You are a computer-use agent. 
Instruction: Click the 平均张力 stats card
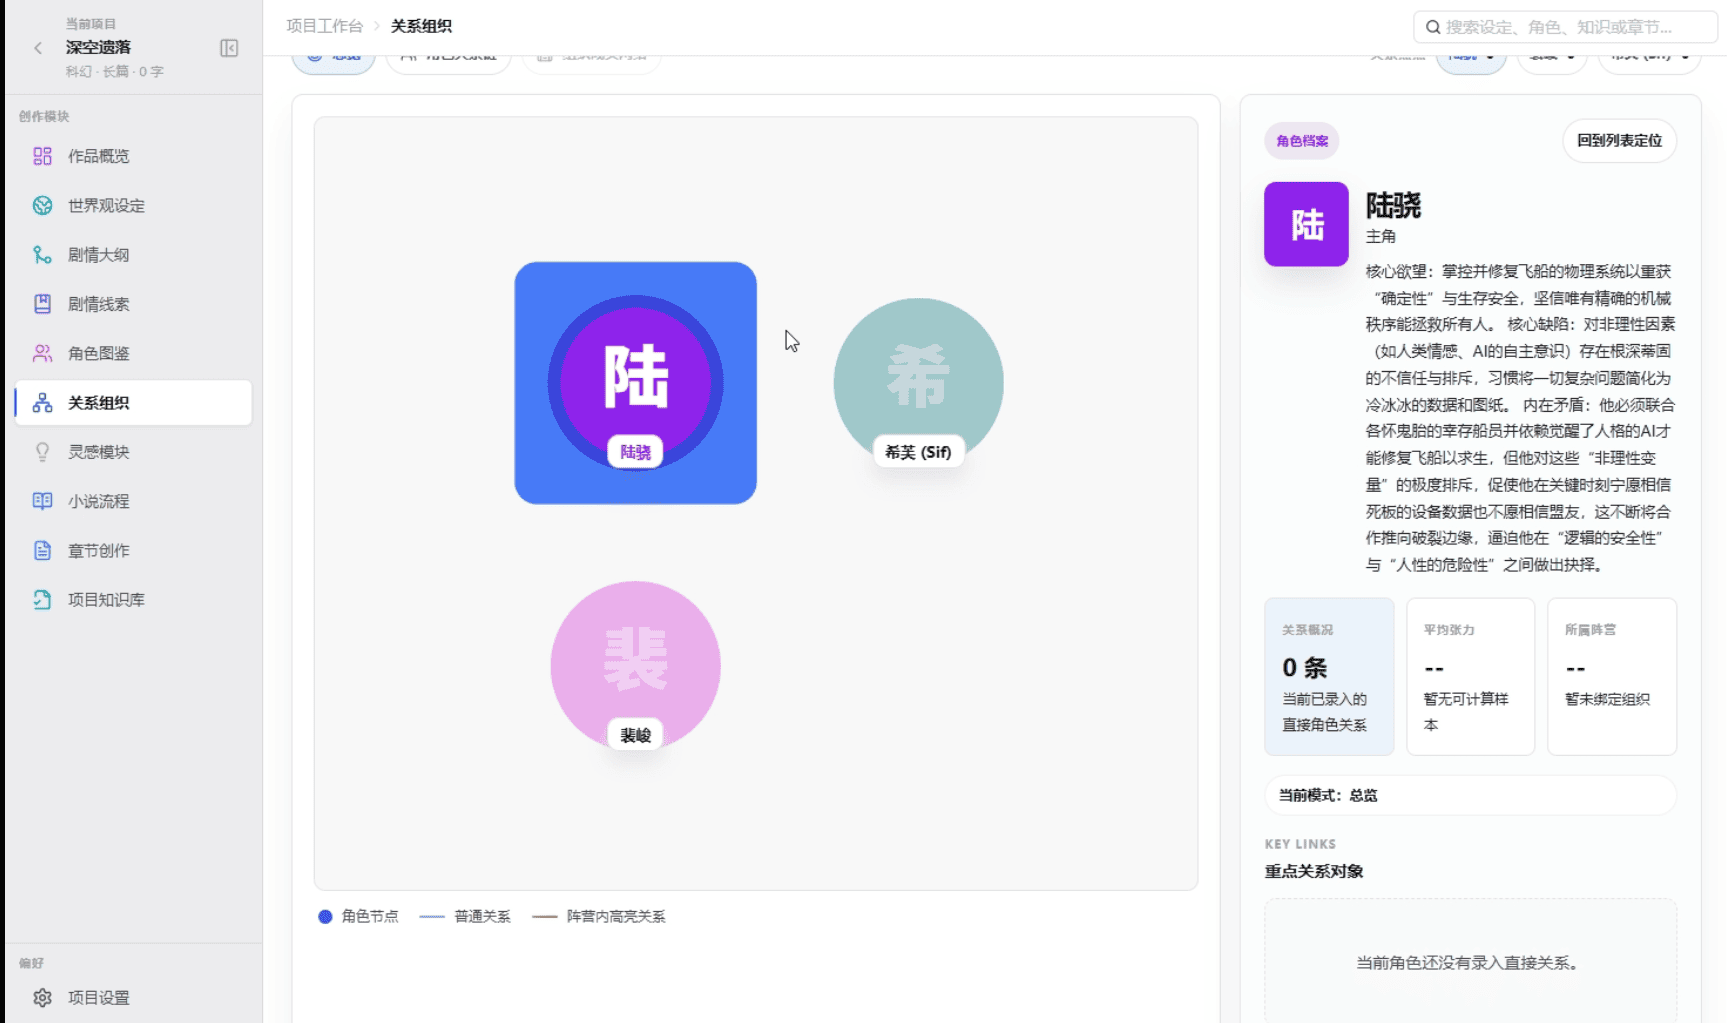click(x=1470, y=677)
